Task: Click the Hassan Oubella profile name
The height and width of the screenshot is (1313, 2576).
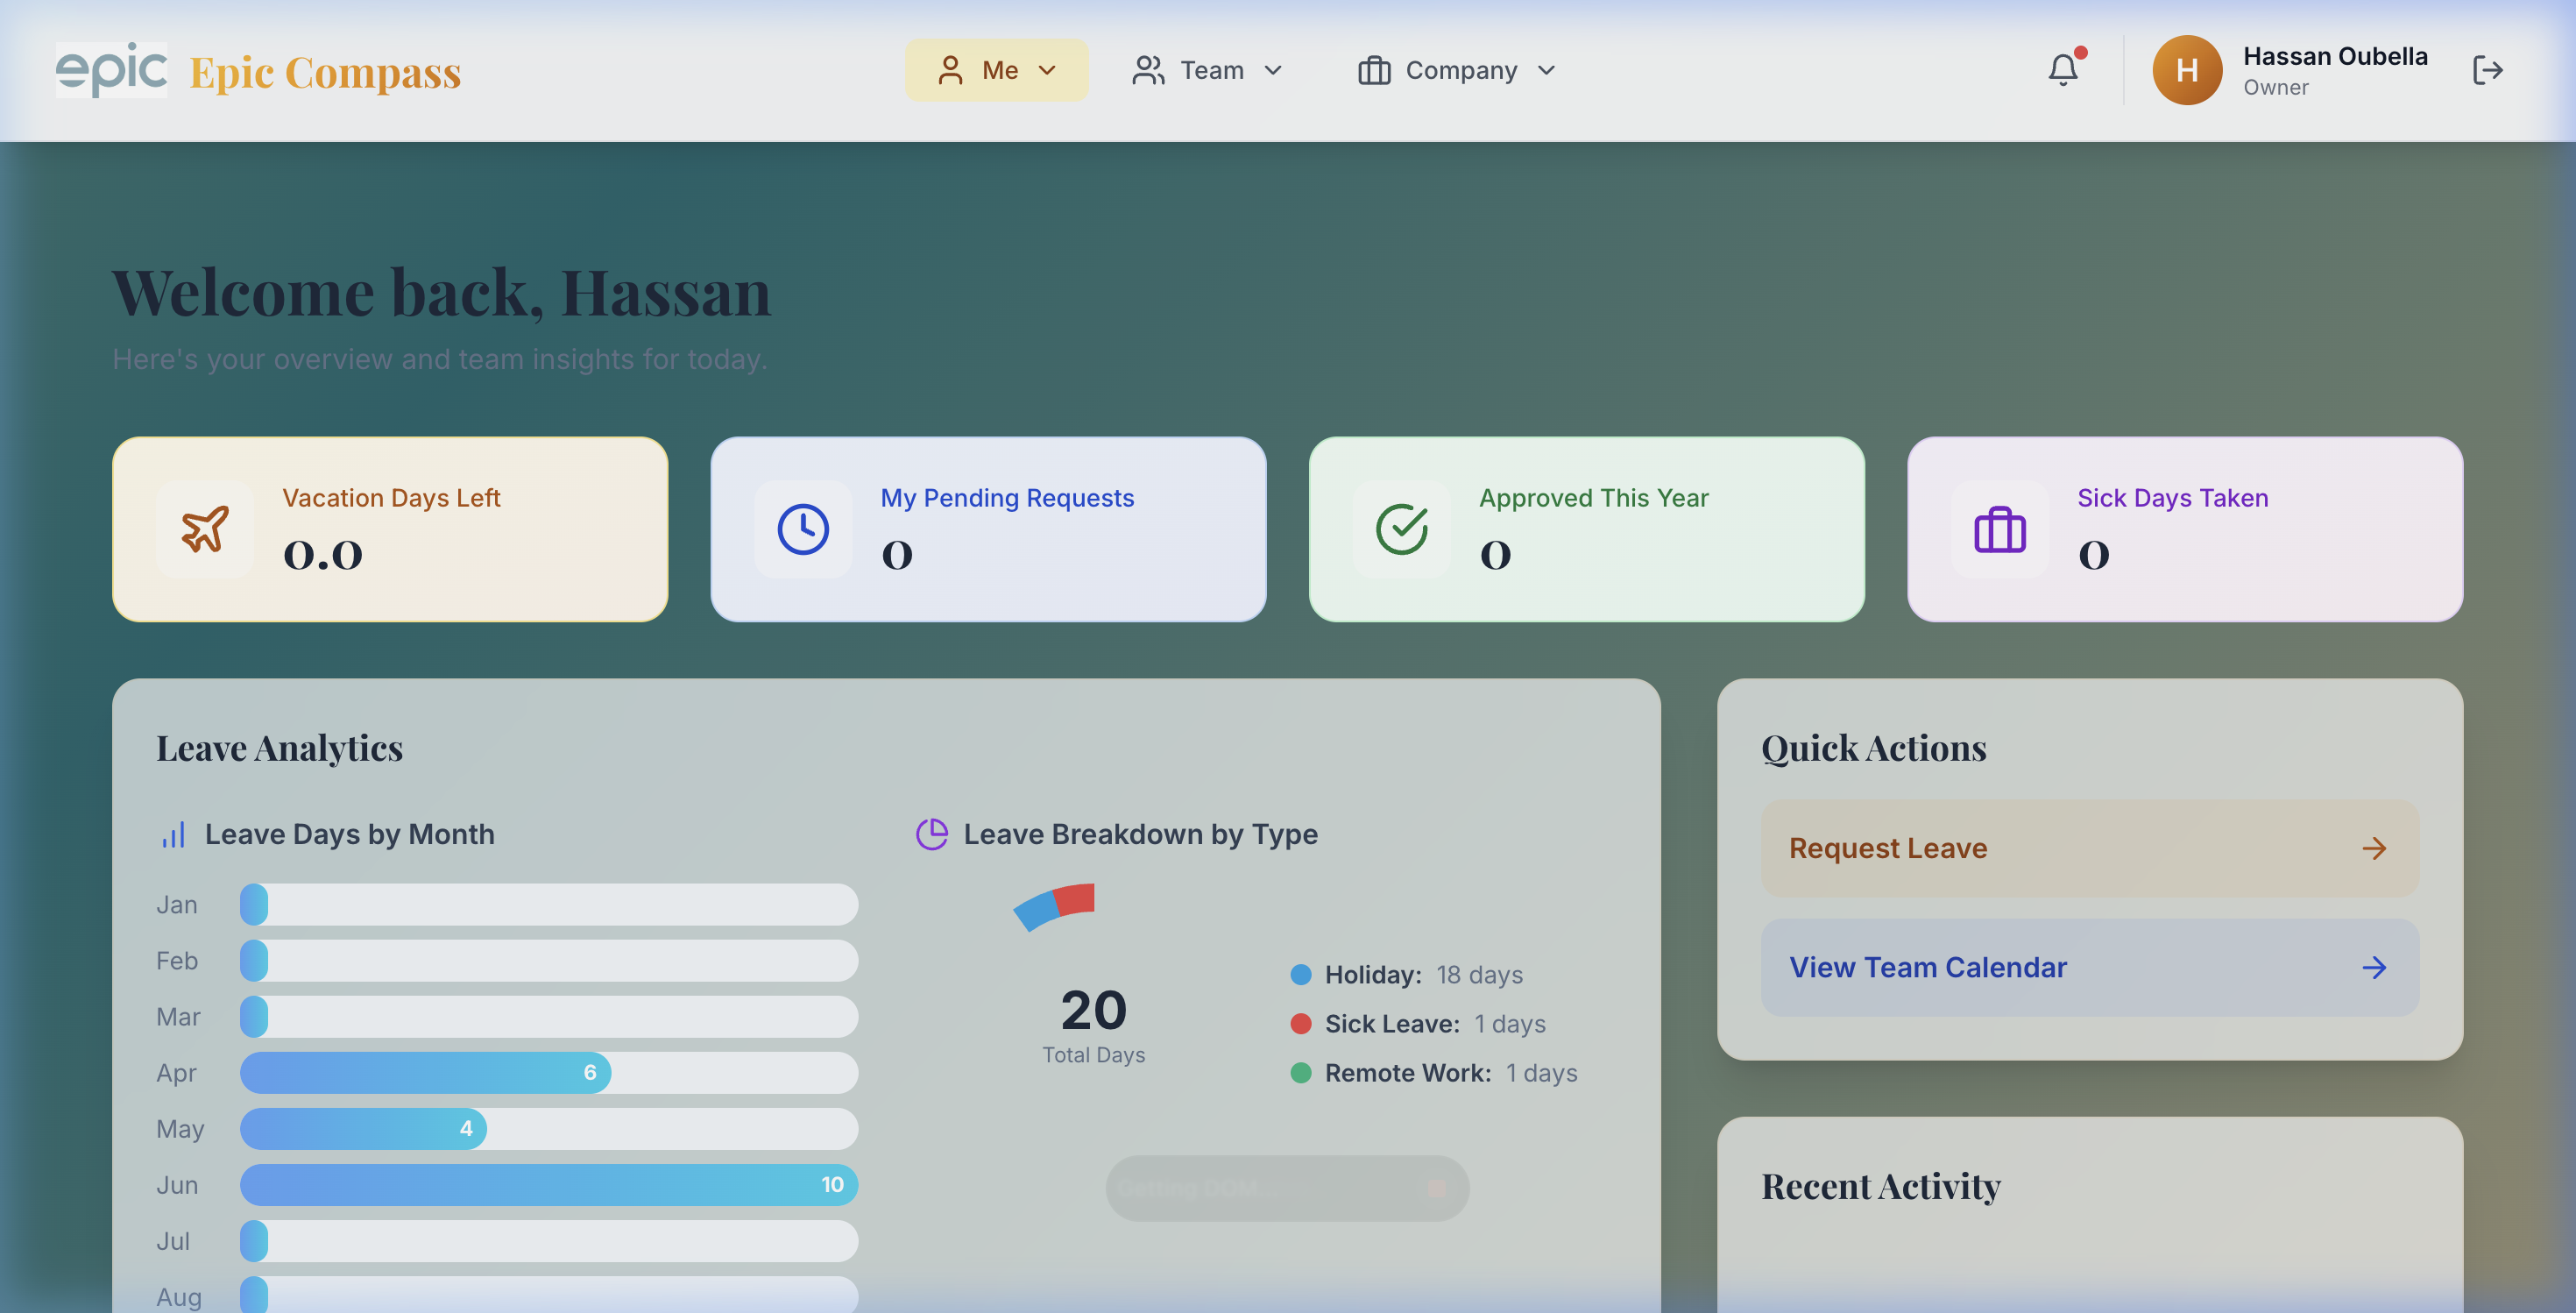Action: pos(2335,56)
